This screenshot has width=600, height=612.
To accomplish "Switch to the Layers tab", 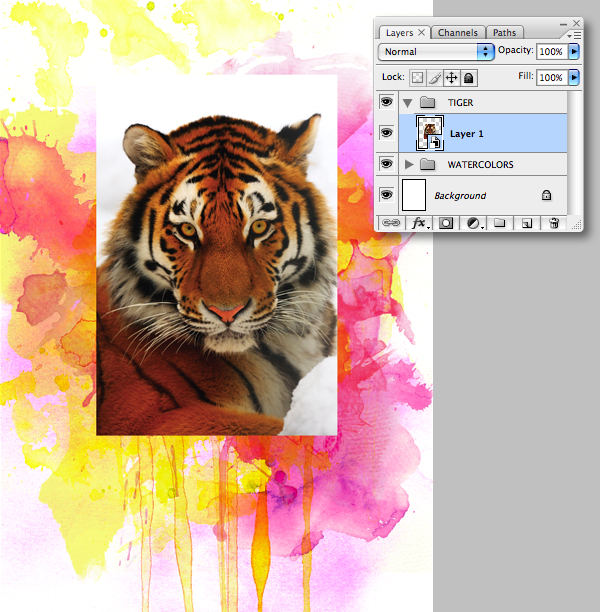I will tap(399, 33).
